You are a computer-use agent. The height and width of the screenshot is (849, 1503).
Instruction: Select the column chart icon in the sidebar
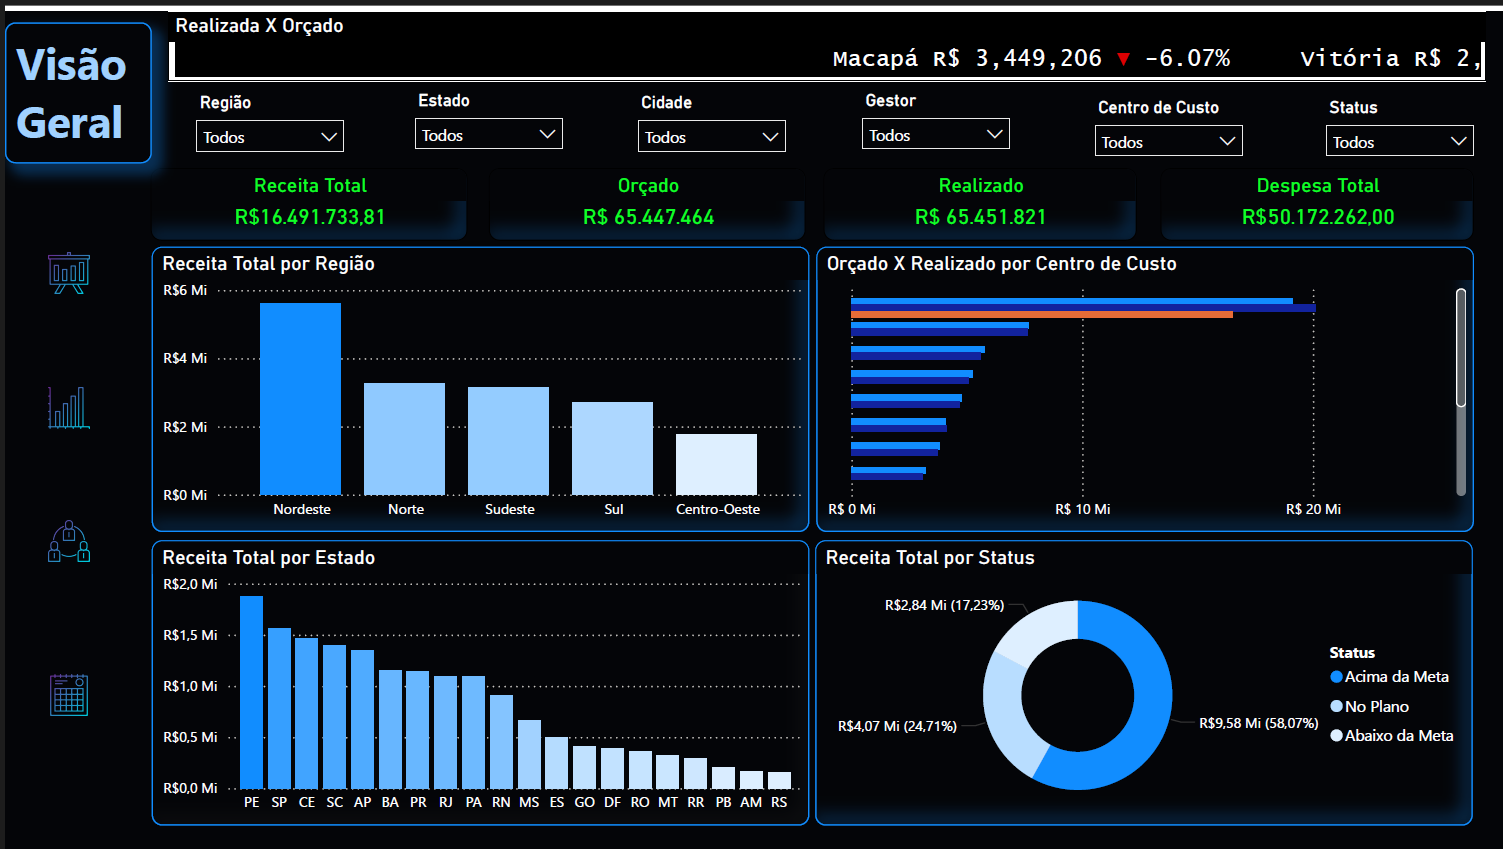[x=68, y=408]
